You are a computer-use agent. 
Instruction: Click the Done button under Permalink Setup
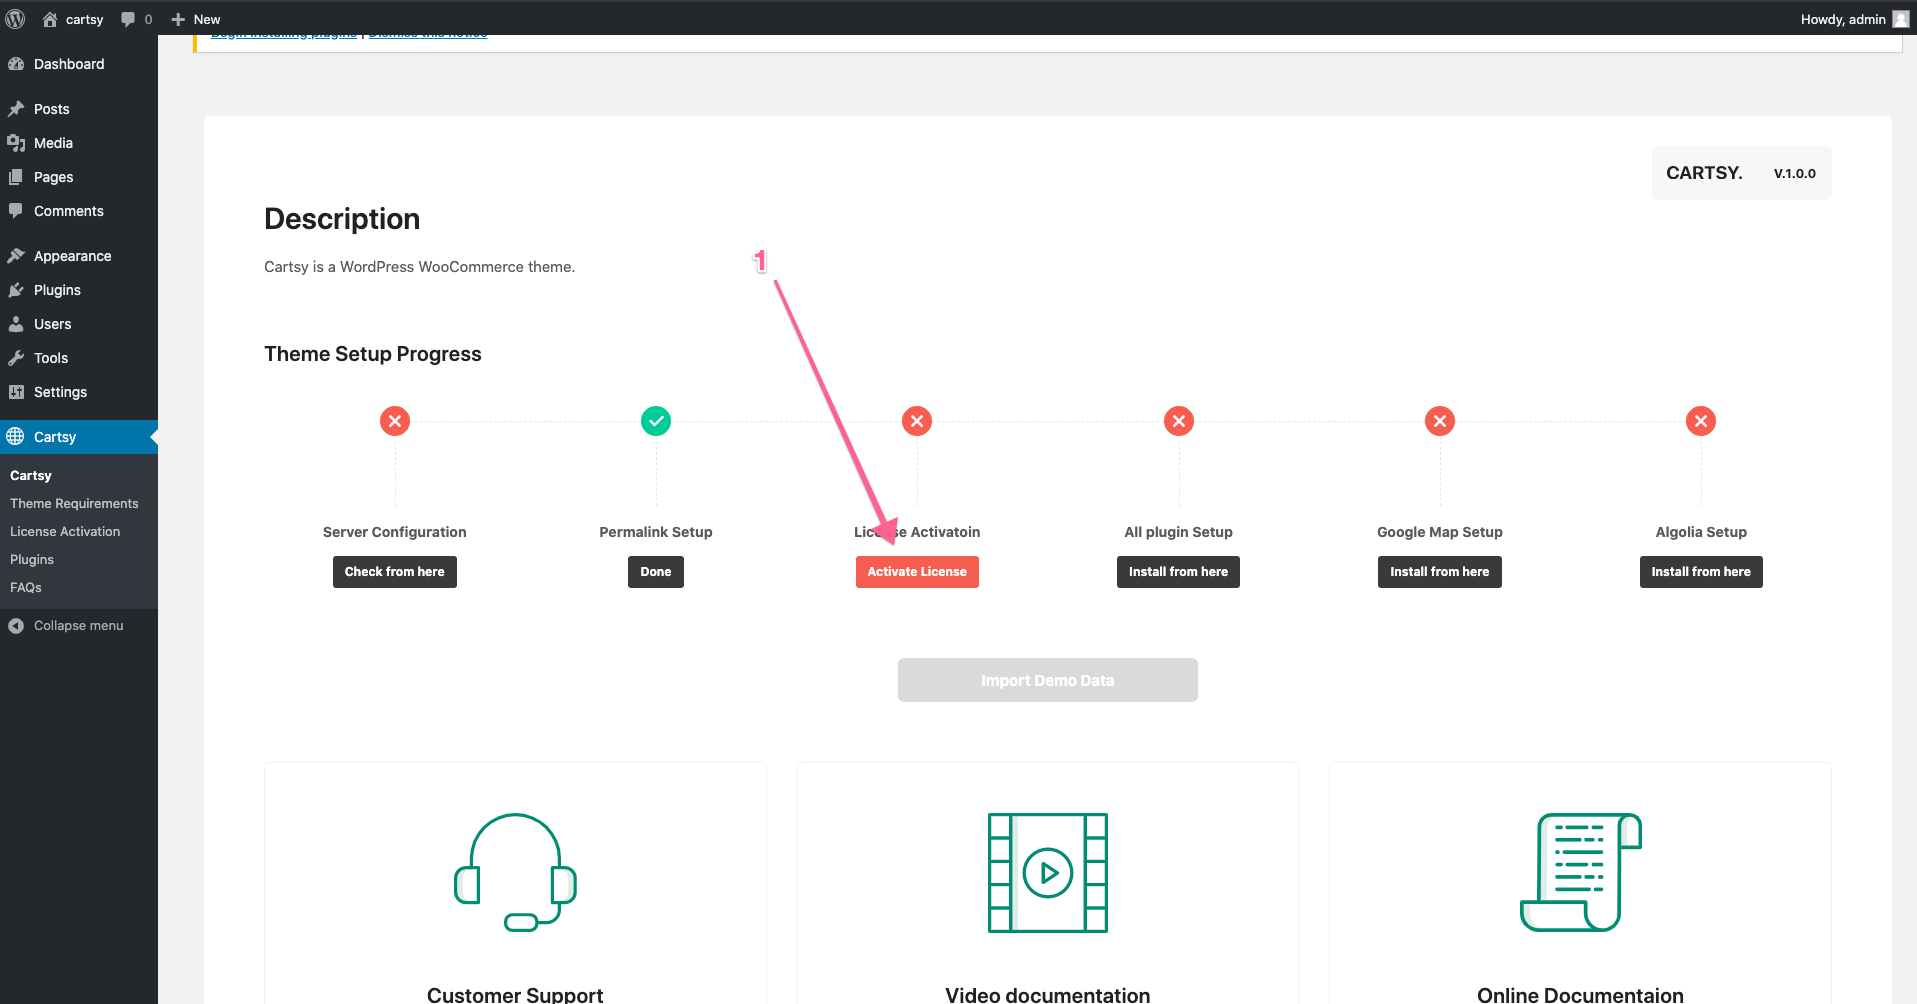(656, 572)
